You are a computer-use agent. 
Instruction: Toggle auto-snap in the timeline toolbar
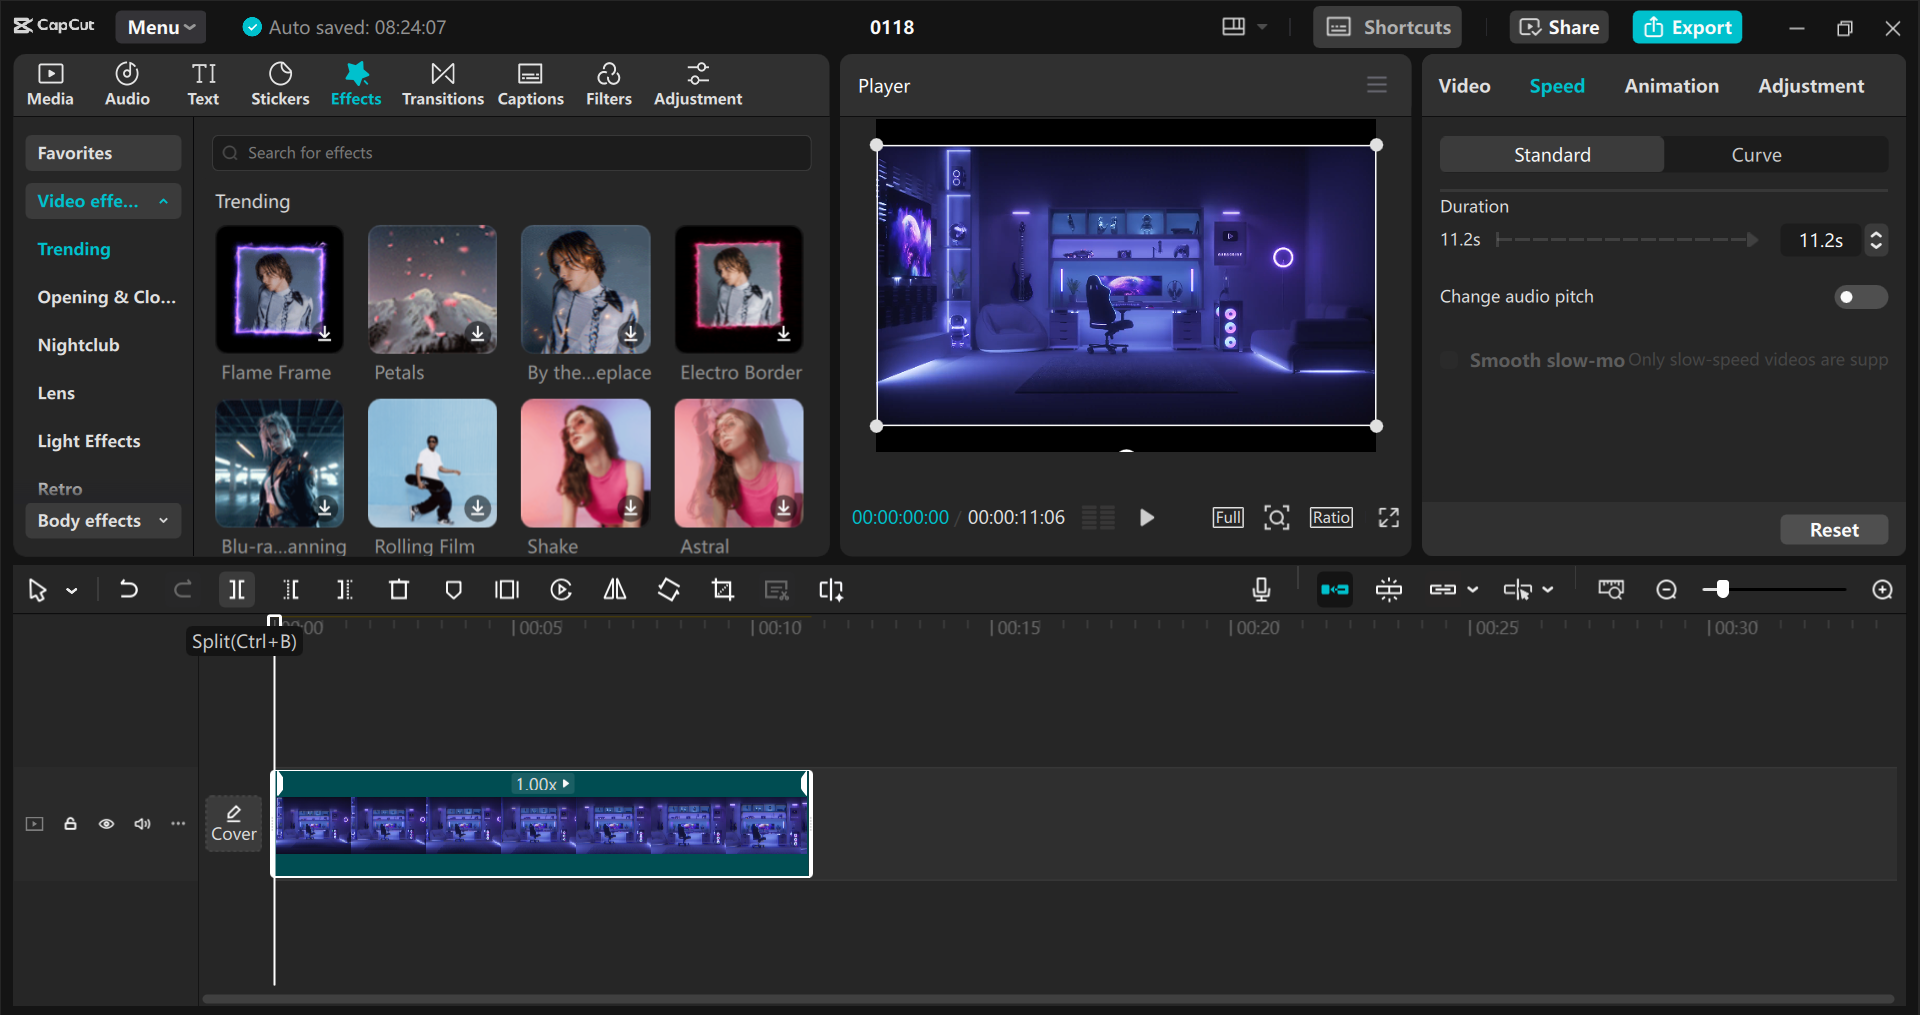click(1335, 589)
